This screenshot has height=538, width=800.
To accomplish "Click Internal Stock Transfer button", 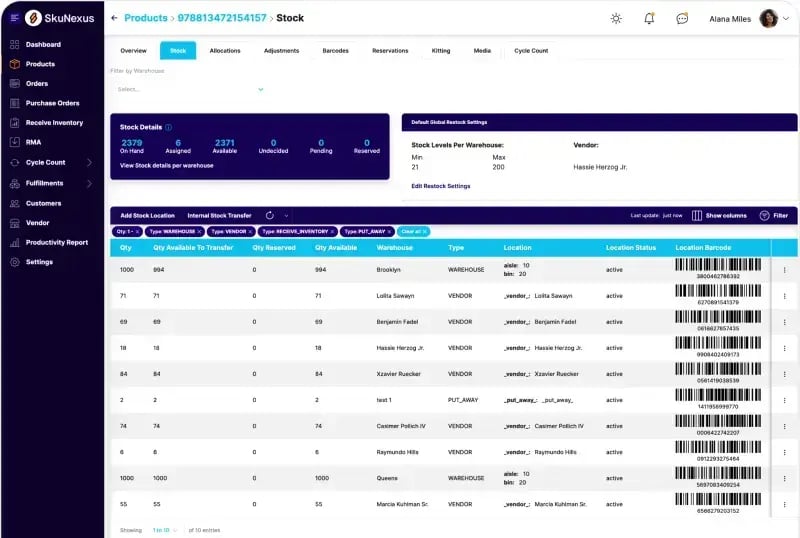I will (219, 215).
